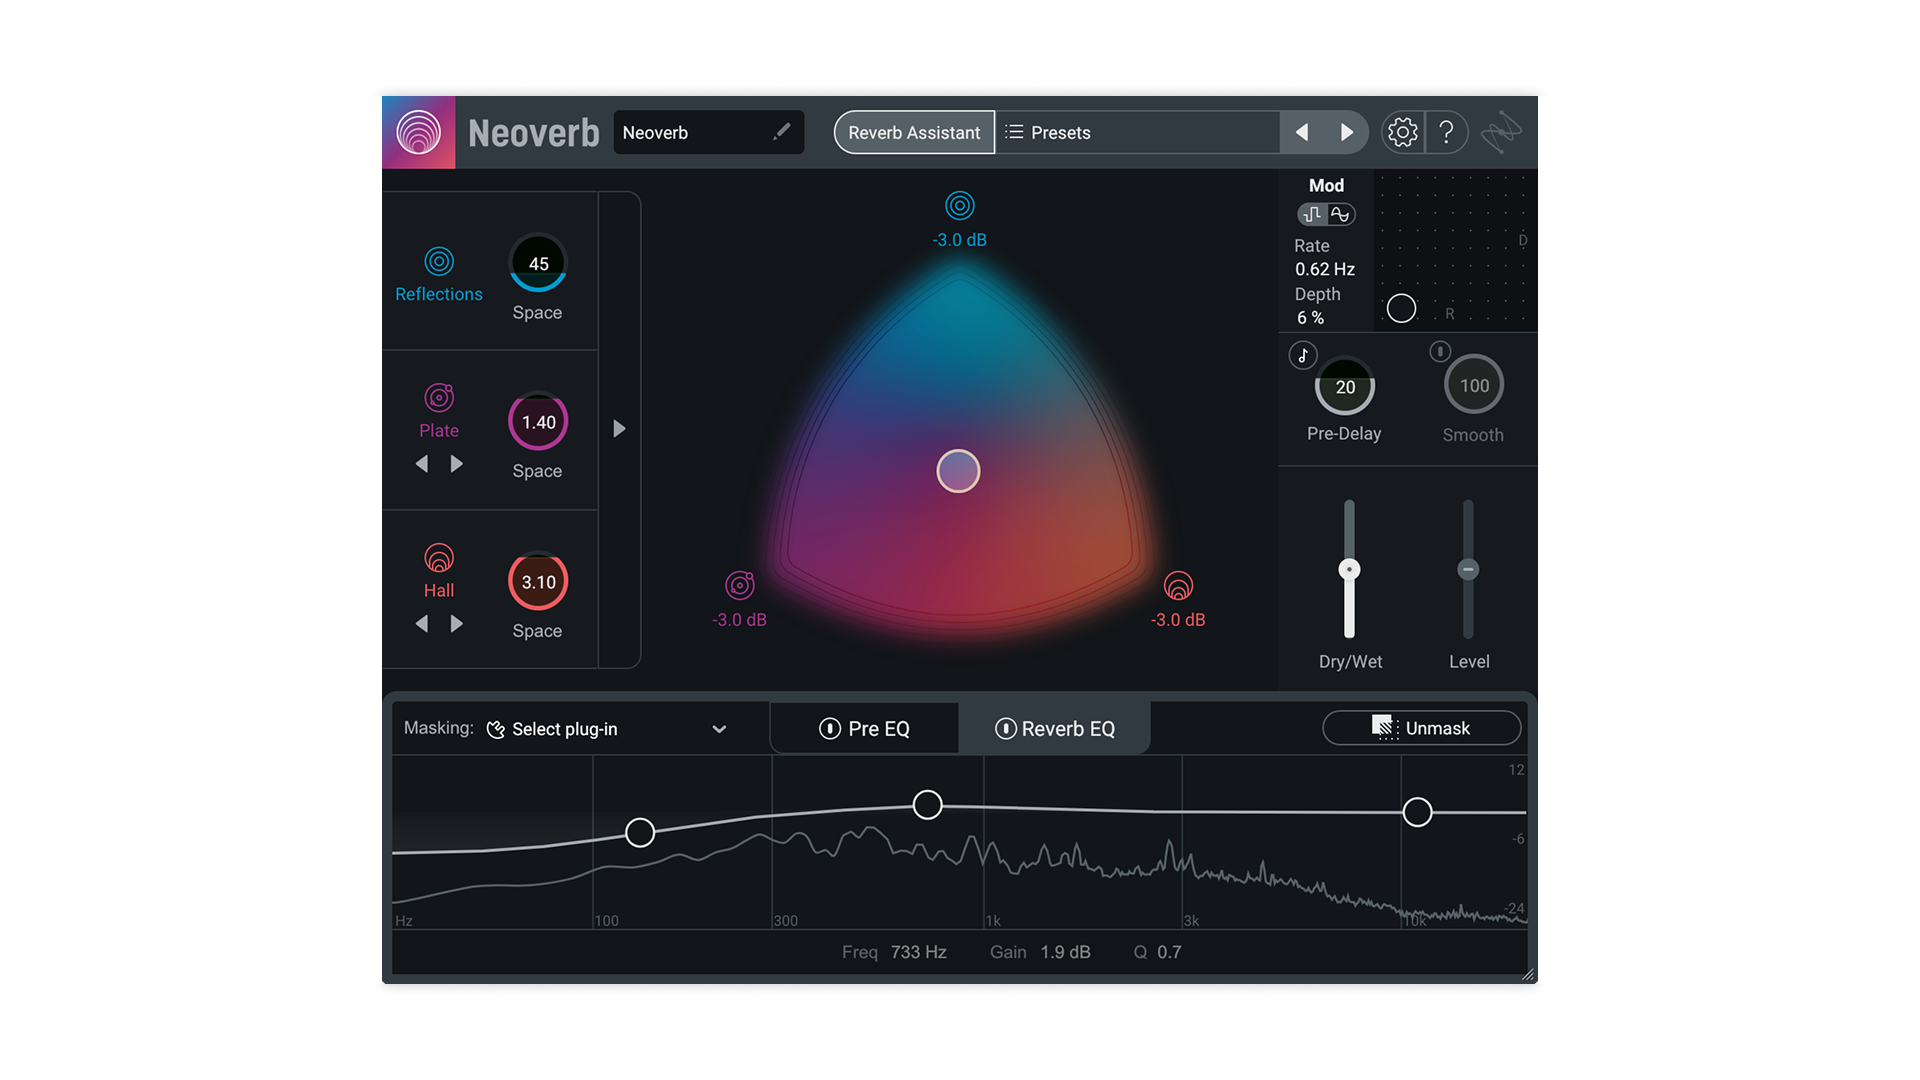Open the Presets list

click(1050, 132)
